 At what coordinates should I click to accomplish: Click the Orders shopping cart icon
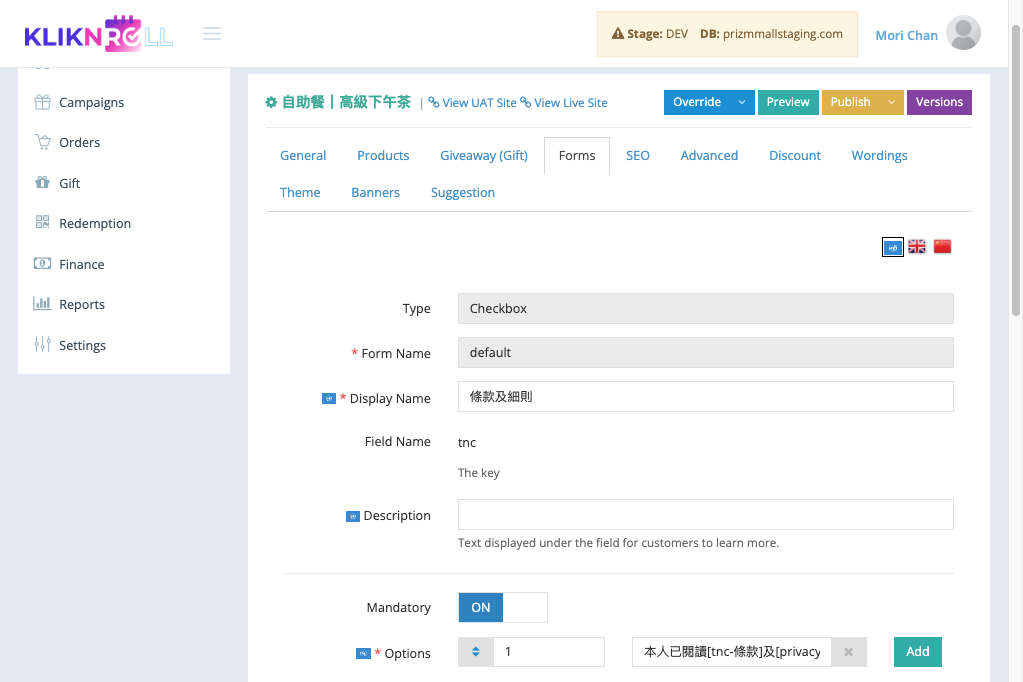coord(42,142)
